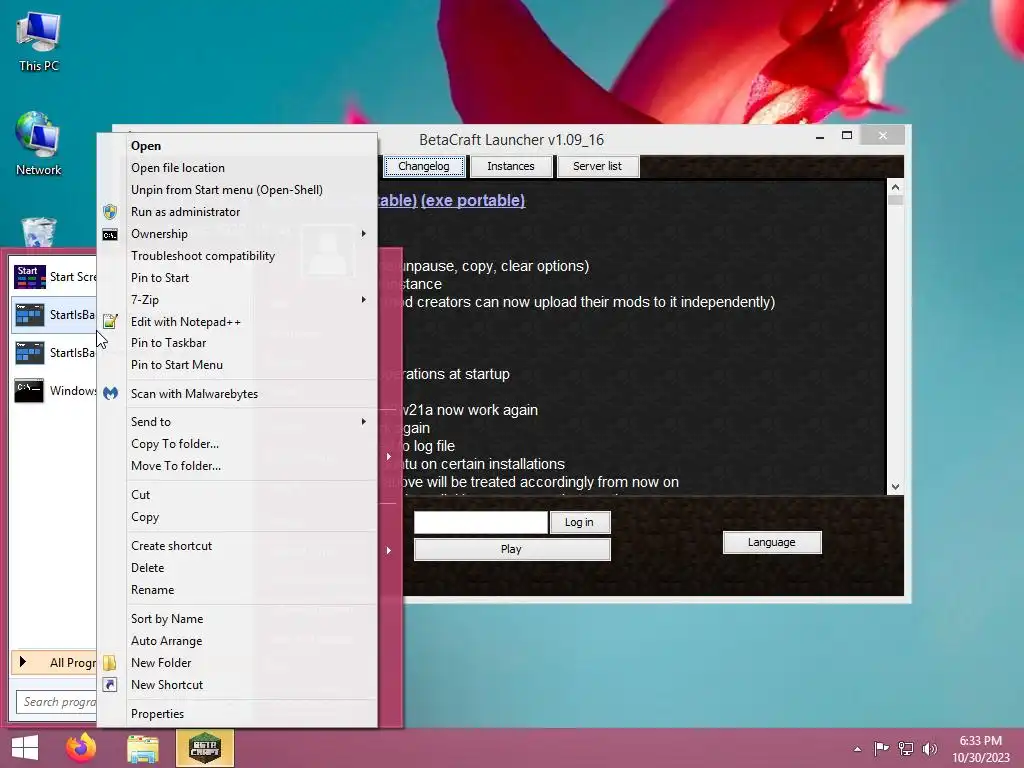This screenshot has width=1024, height=768.
Task: Click the Search programs field
Action: [57, 702]
